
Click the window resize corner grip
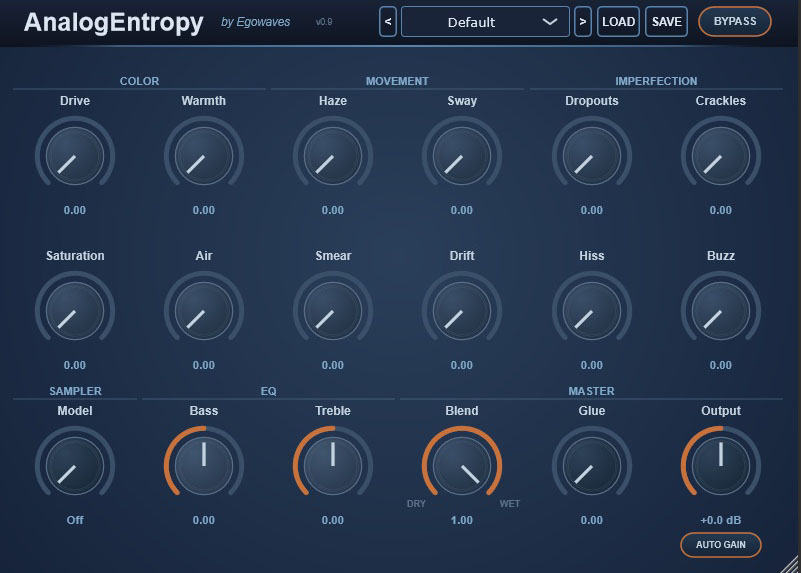(790, 563)
